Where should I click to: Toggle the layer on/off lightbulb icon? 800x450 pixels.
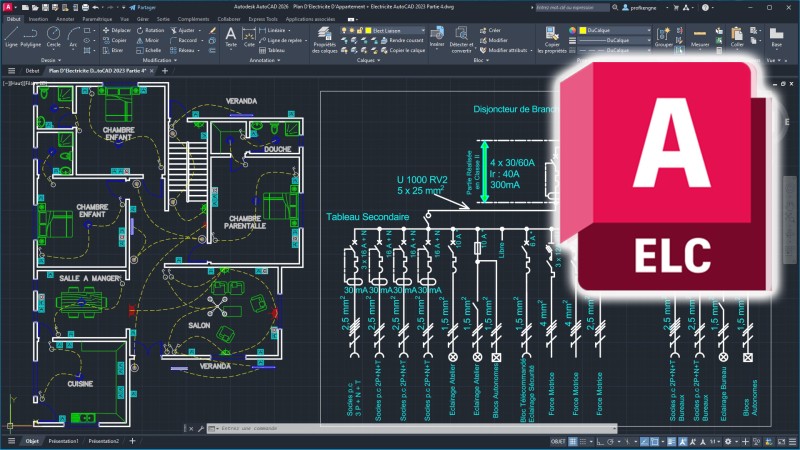click(x=344, y=31)
